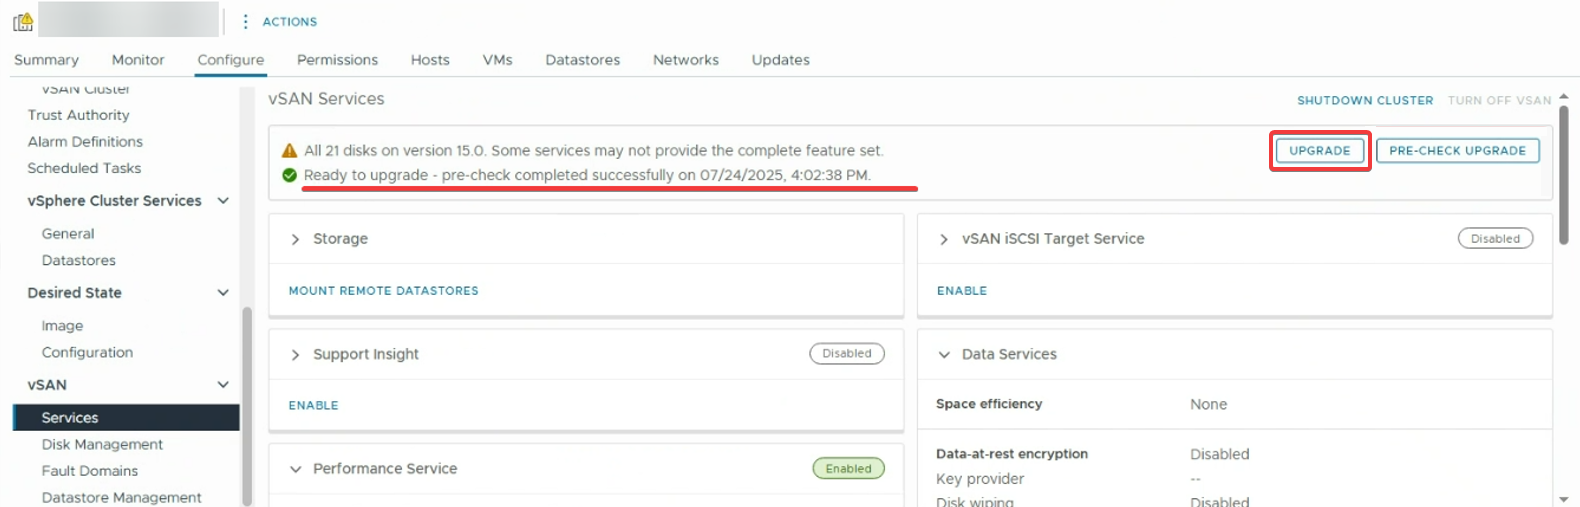This screenshot has height=507, width=1580.
Task: Go to the Hosts tab
Action: tap(430, 60)
